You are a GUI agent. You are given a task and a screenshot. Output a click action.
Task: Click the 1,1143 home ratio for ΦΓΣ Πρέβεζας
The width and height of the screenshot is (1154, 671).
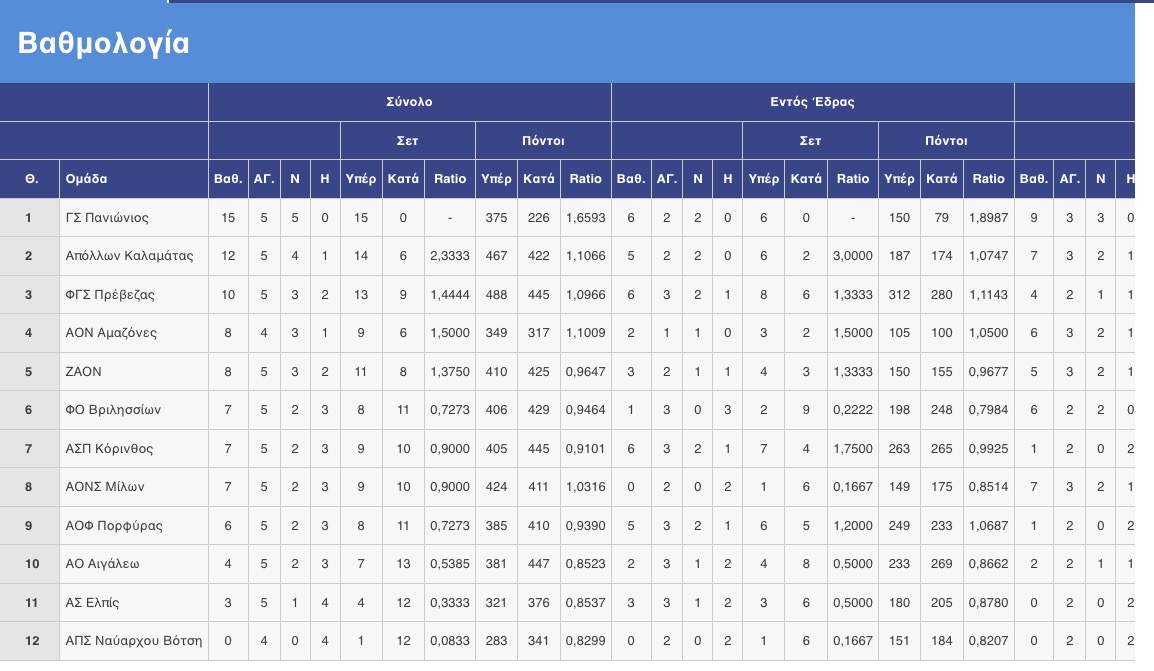(x=988, y=295)
